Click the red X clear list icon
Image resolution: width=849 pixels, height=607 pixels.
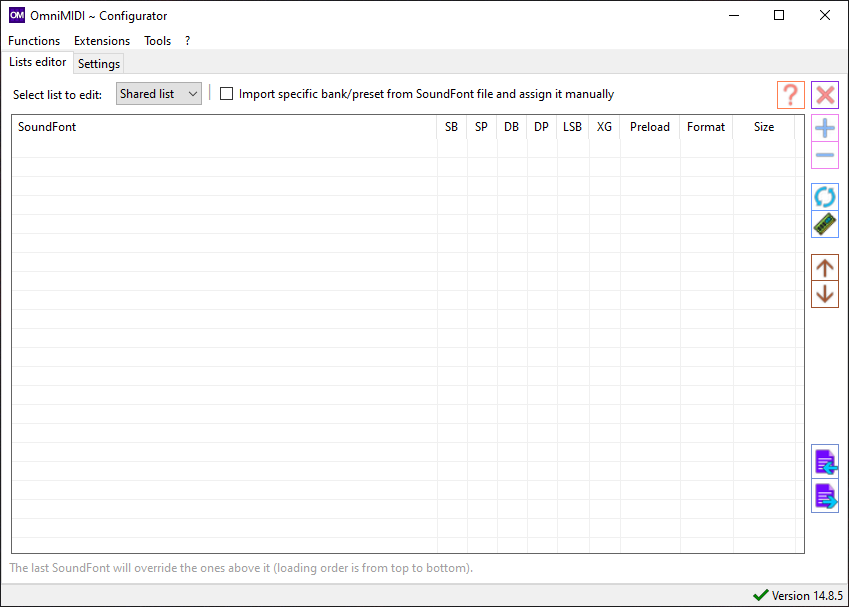point(825,95)
